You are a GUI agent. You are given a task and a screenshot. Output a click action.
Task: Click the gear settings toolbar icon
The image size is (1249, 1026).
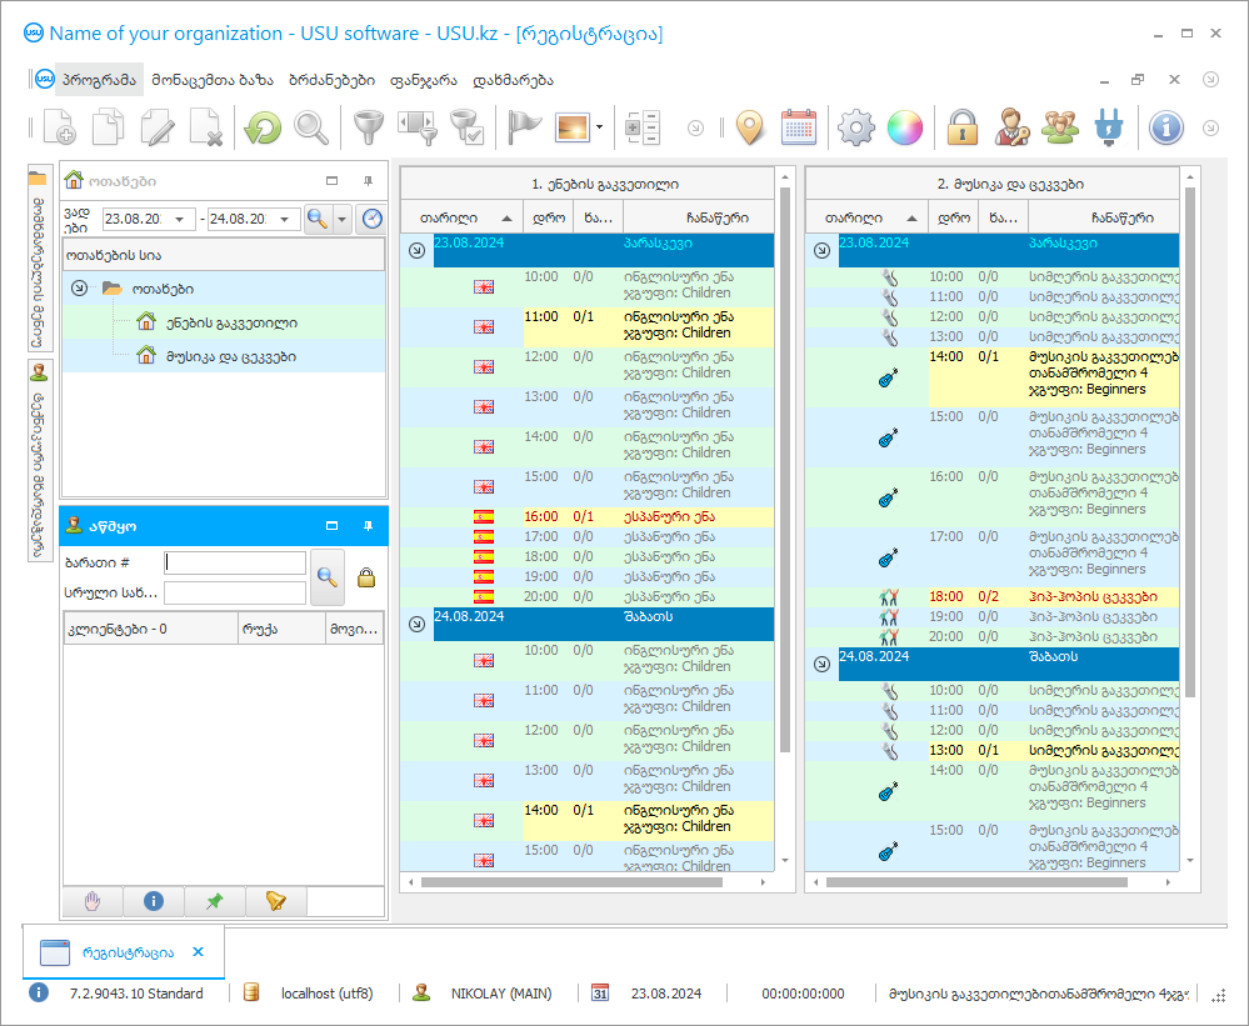[855, 128]
